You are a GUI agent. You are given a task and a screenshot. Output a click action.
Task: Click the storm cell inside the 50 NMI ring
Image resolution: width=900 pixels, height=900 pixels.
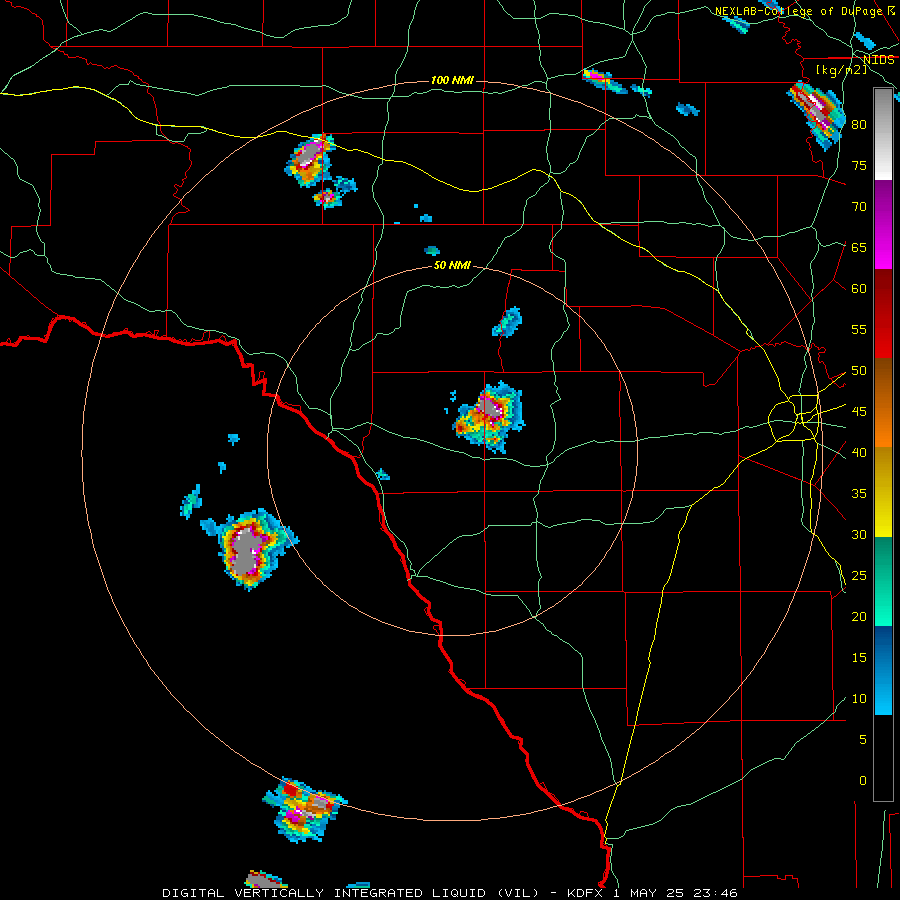coord(488,417)
